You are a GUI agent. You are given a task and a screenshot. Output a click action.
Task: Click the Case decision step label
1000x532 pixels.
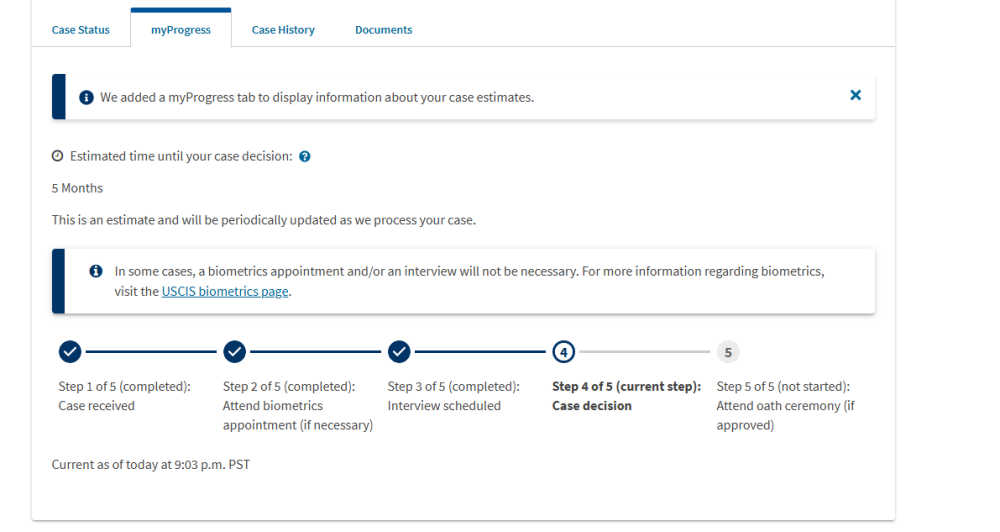coord(592,406)
